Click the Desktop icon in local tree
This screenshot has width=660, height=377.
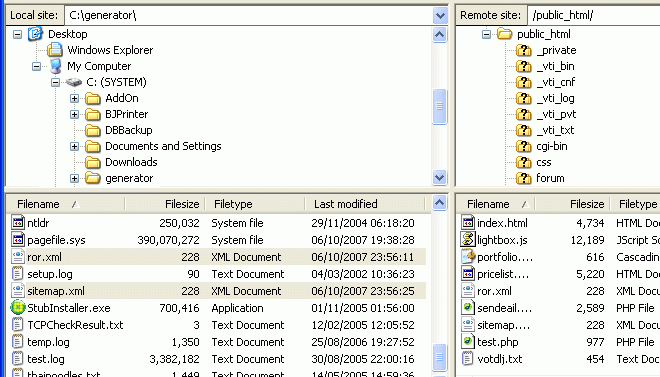tap(35, 34)
